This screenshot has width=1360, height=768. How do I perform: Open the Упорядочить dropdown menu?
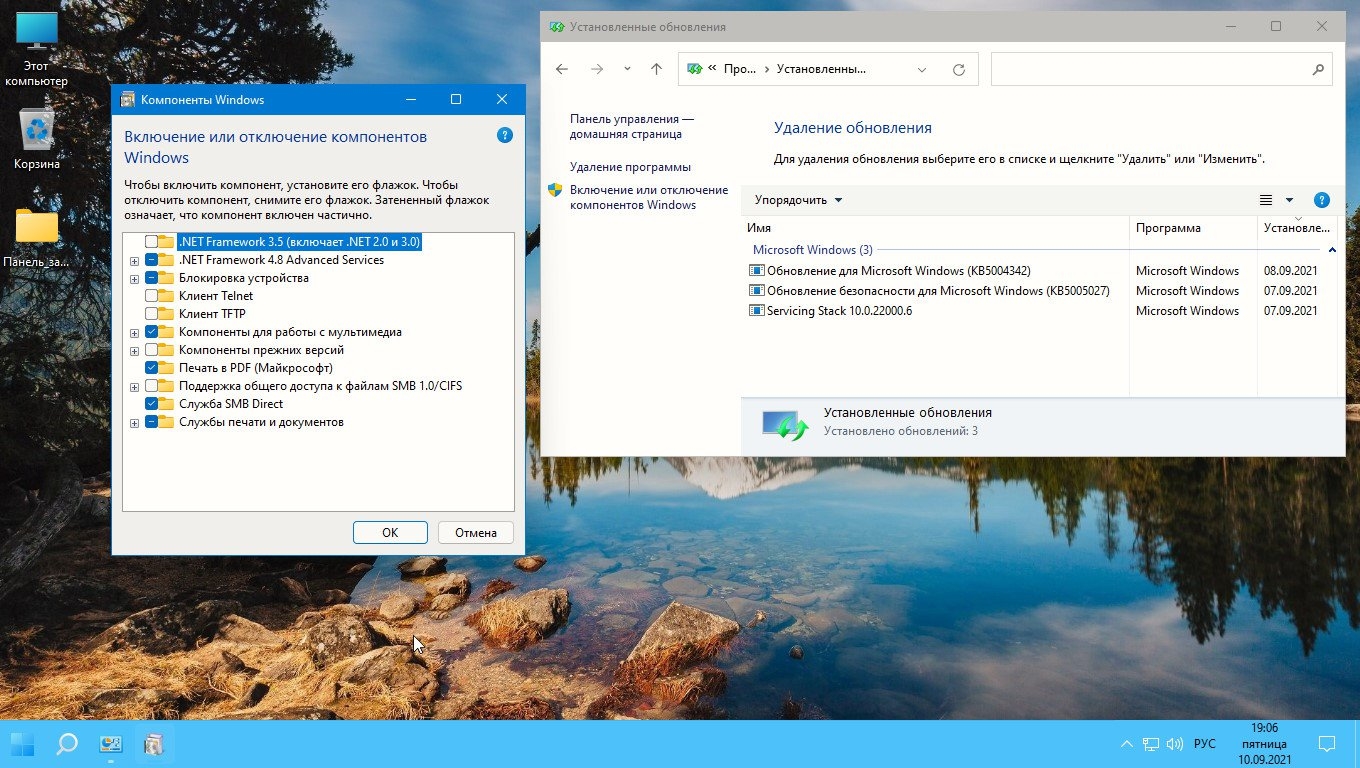pyautogui.click(x=798, y=200)
